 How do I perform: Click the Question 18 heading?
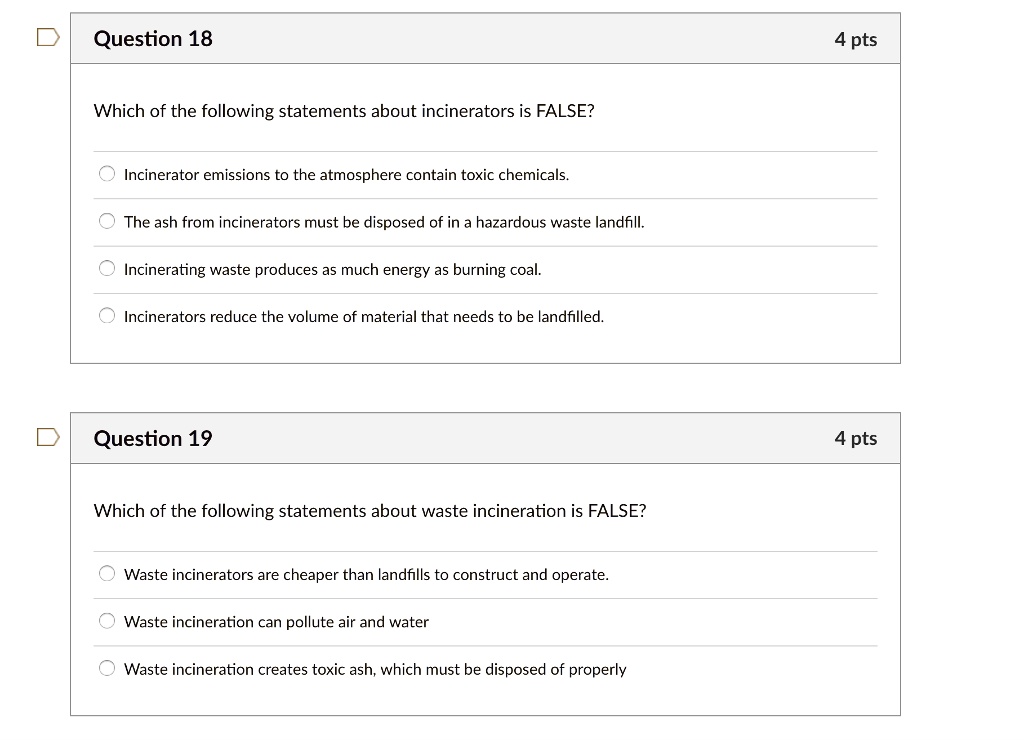[152, 38]
